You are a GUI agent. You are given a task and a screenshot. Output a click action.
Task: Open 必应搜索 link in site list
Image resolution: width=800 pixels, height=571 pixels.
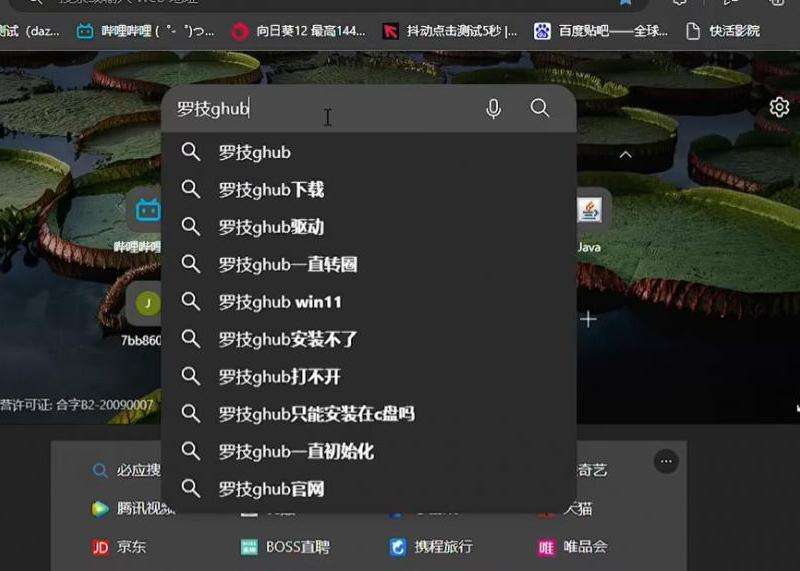click(x=127, y=470)
